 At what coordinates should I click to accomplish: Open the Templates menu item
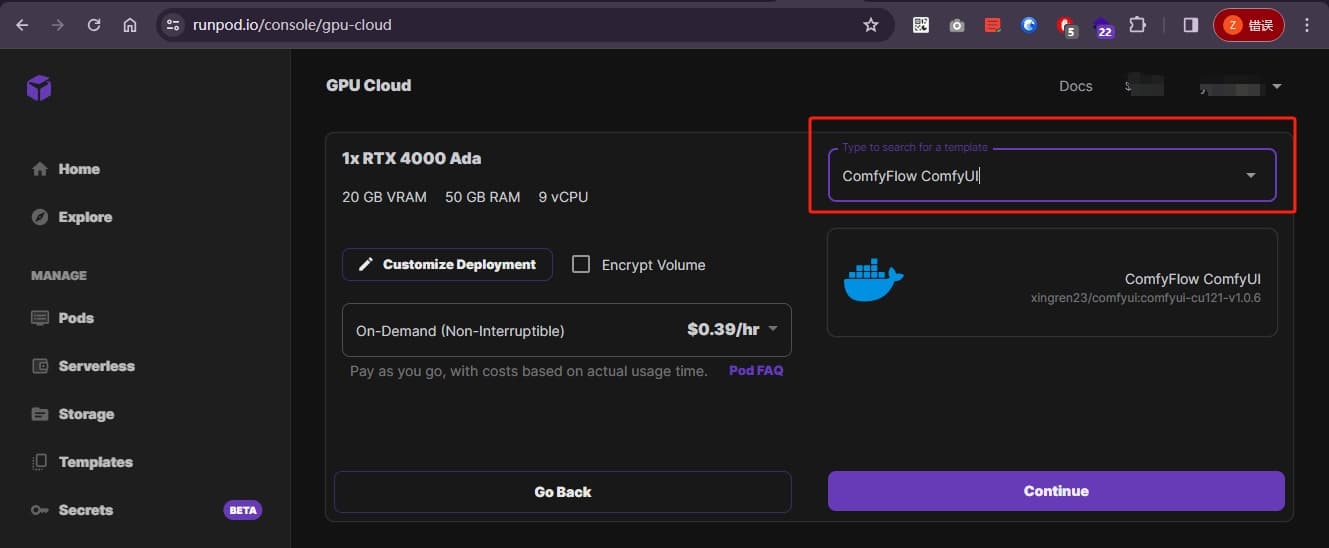click(x=95, y=462)
